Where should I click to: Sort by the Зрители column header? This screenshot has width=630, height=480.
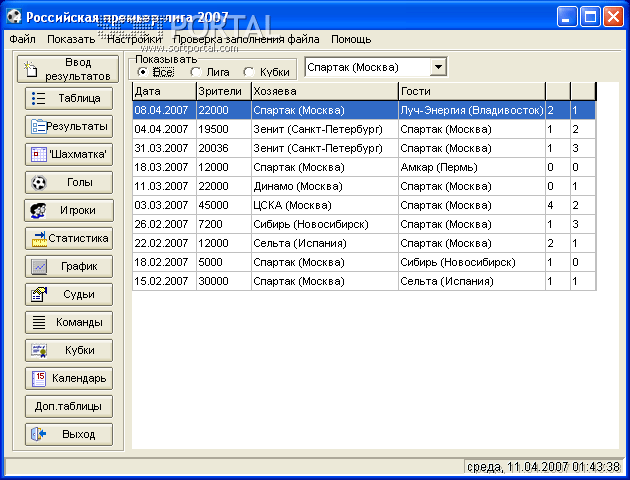pos(224,91)
